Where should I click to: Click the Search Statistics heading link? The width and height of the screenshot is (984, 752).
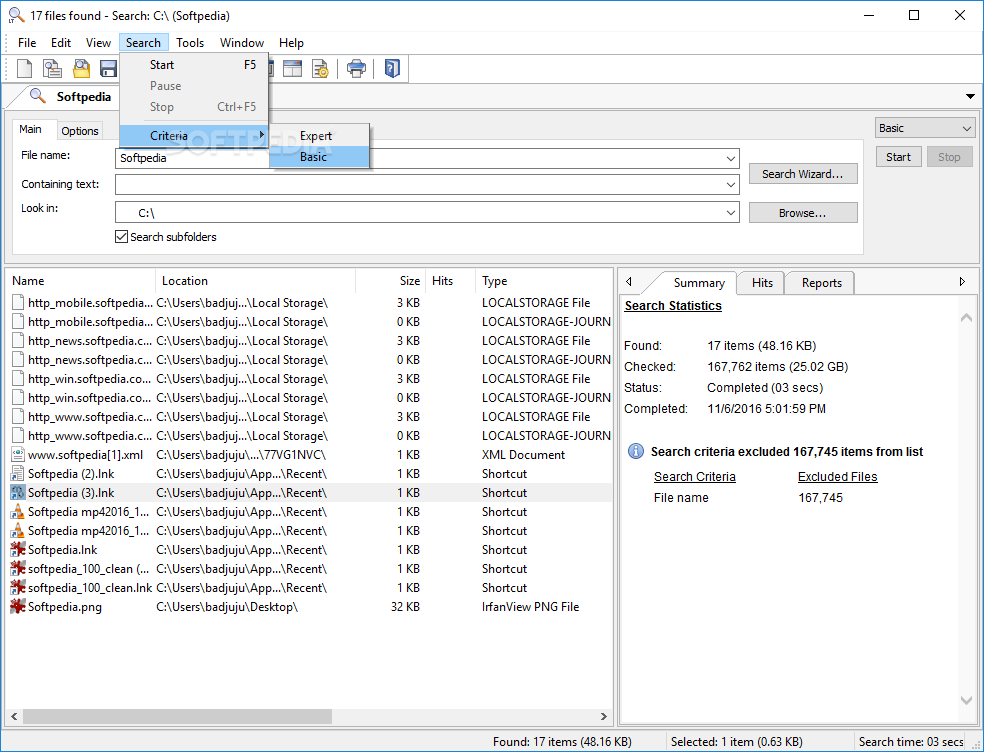click(x=673, y=306)
